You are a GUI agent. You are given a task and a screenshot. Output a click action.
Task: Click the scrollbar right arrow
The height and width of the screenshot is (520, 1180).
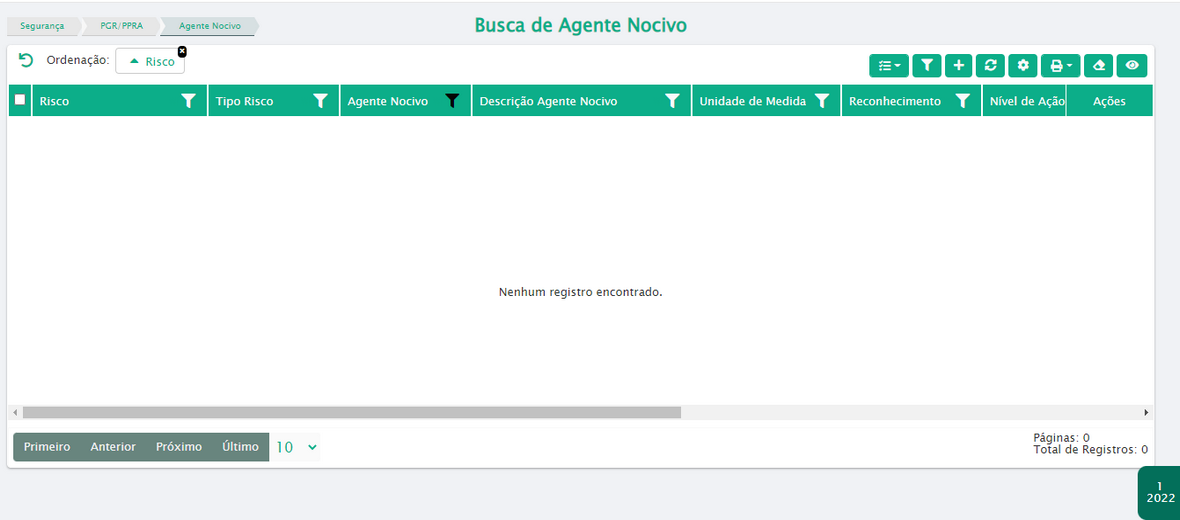point(1146,412)
